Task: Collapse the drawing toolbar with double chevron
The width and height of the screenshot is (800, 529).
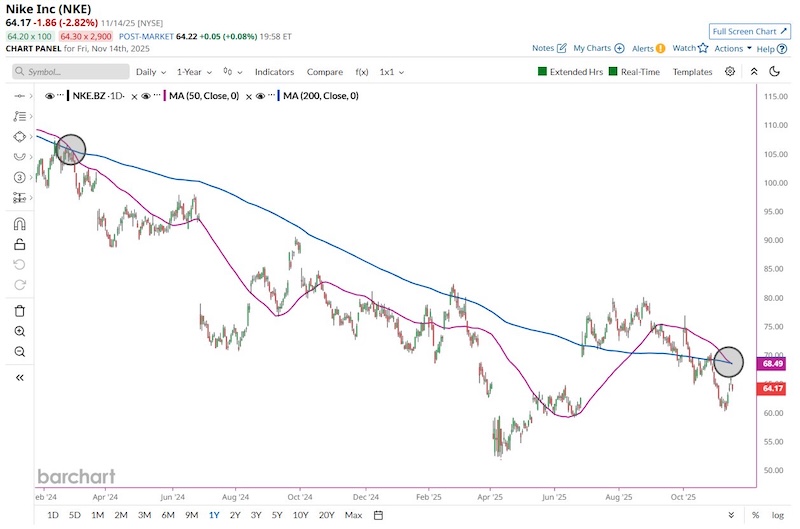Action: click(x=19, y=377)
